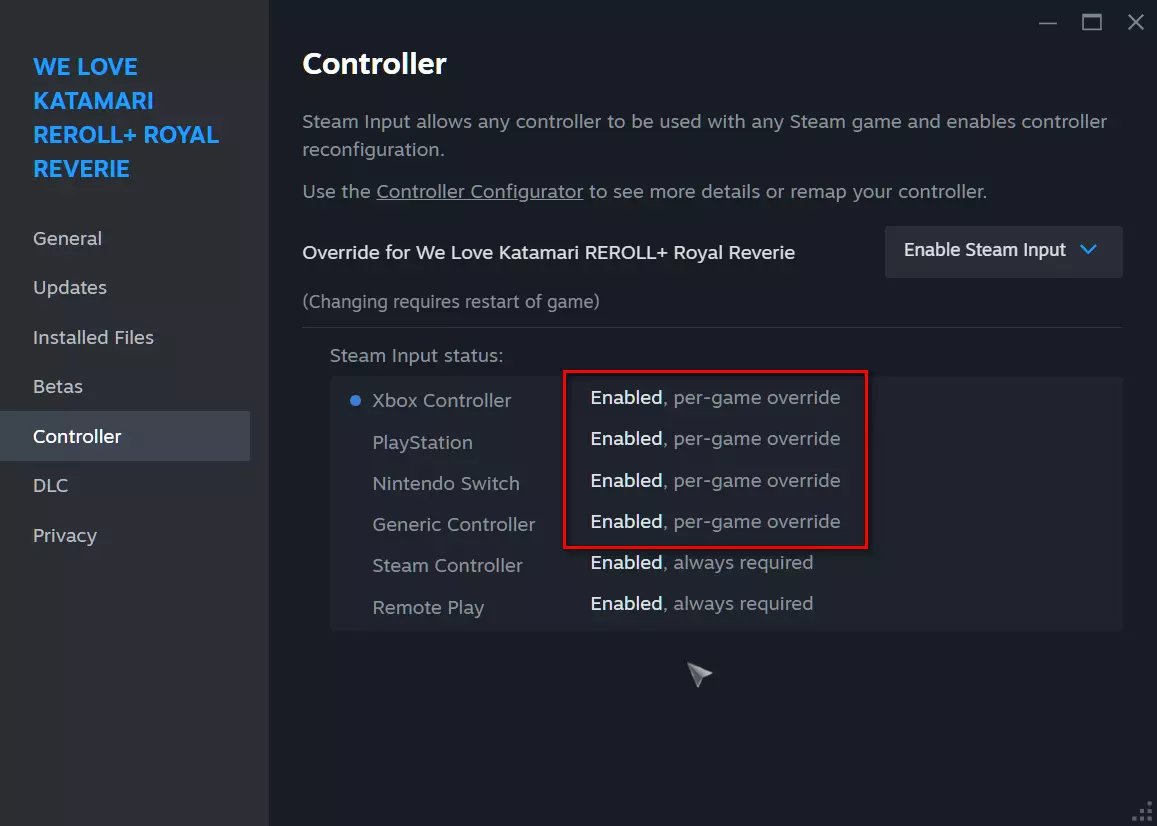Open the Enable Steam Input override dropdown
Viewport: 1157px width, 826px height.
coord(1003,251)
